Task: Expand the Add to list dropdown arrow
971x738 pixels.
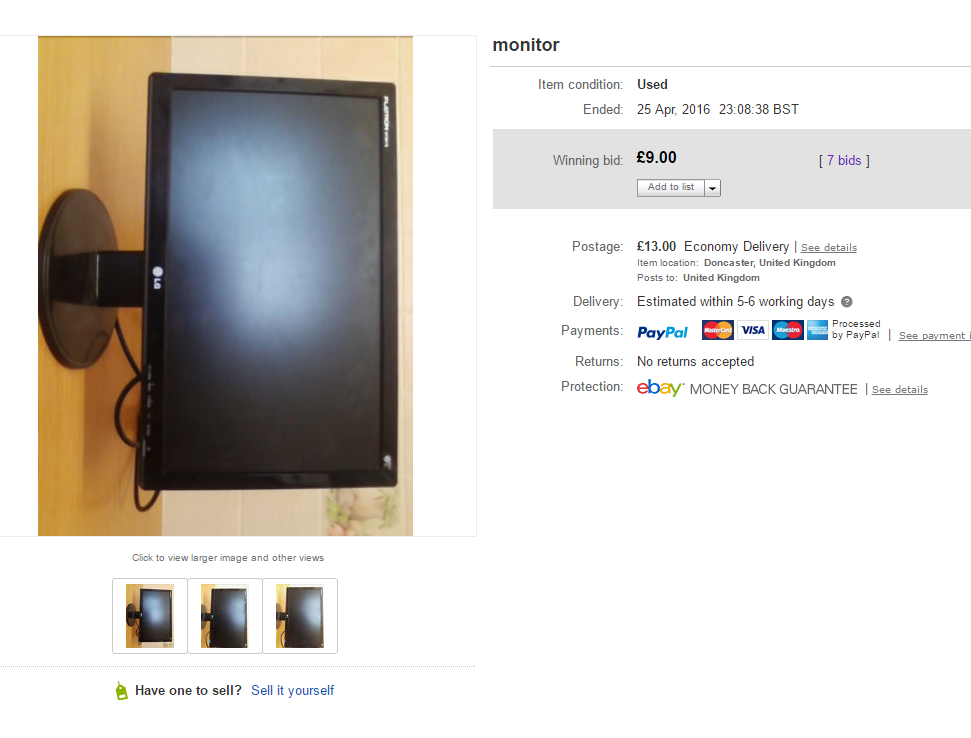Action: [x=713, y=188]
